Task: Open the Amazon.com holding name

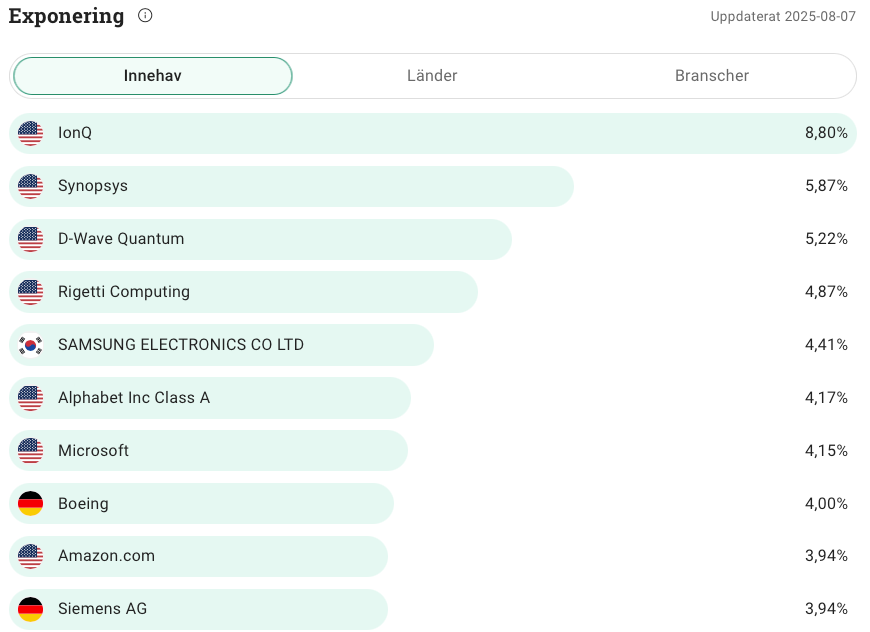Action: pos(107,556)
